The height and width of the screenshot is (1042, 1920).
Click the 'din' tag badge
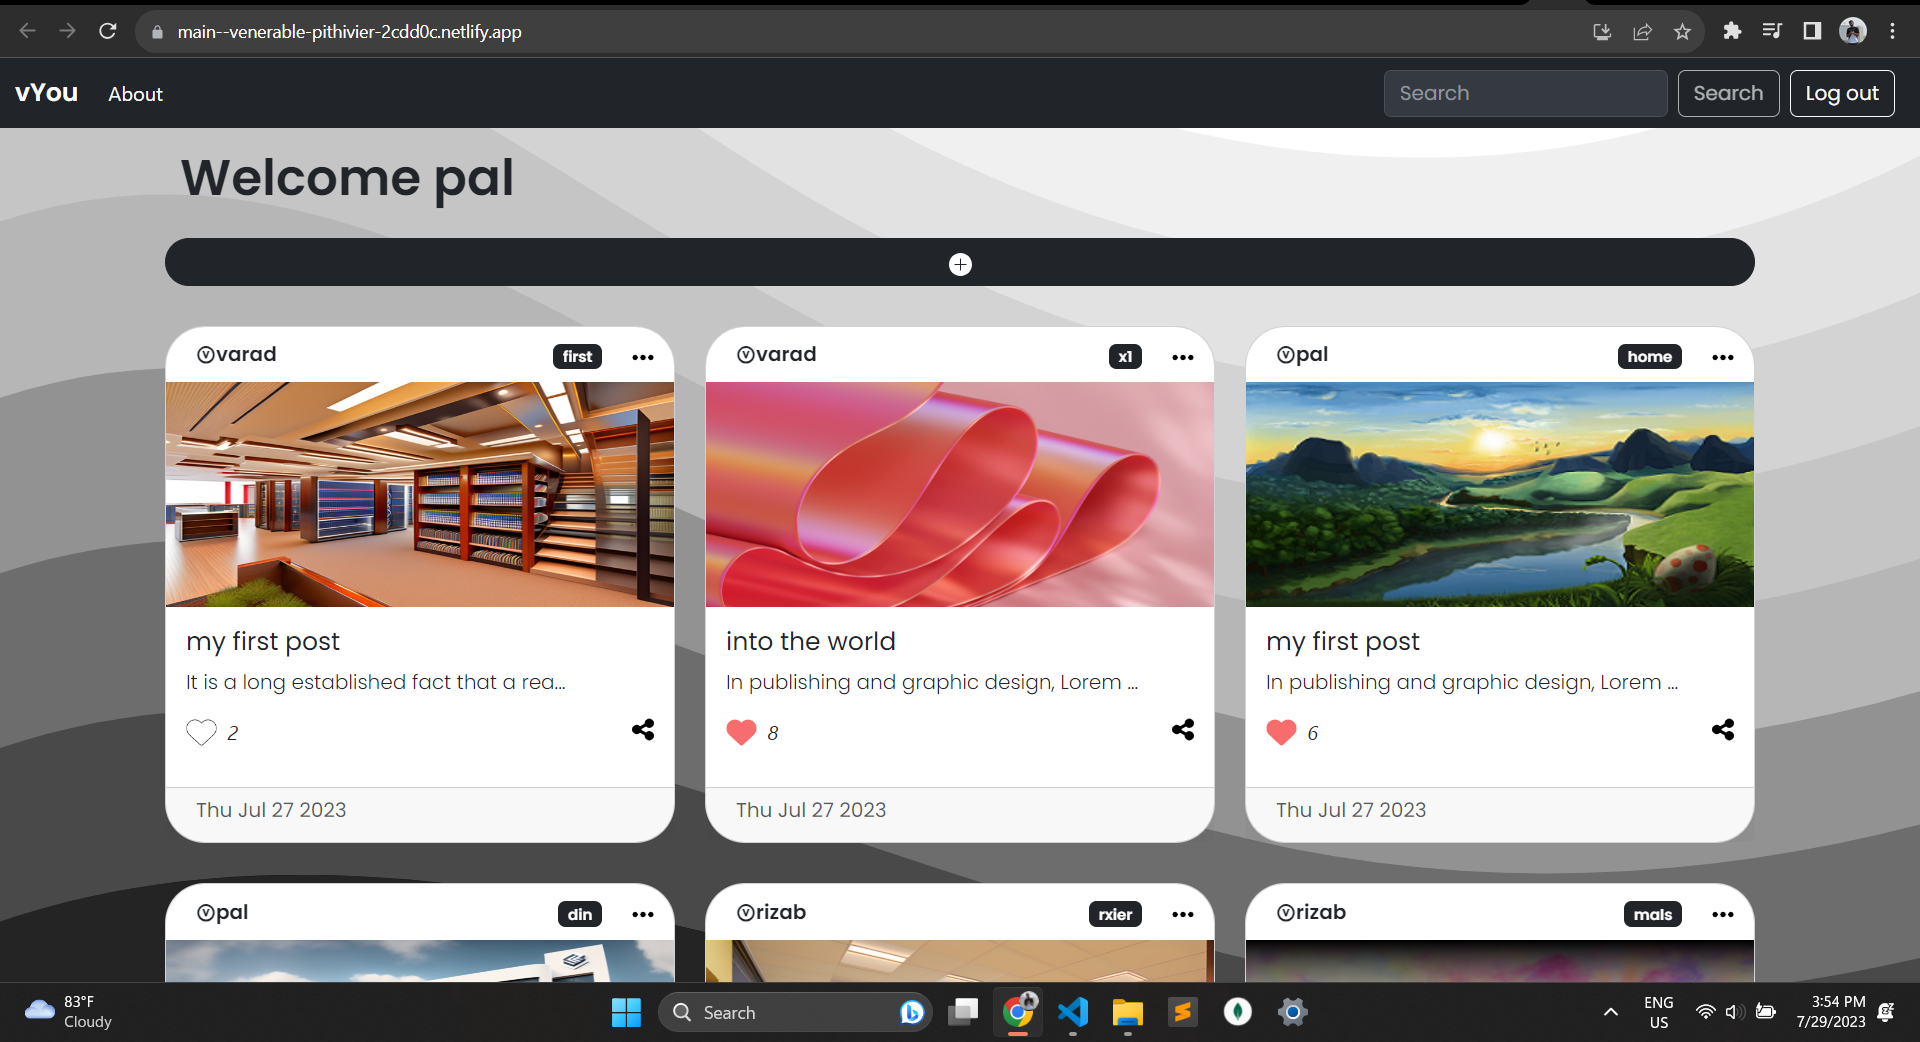pos(580,914)
